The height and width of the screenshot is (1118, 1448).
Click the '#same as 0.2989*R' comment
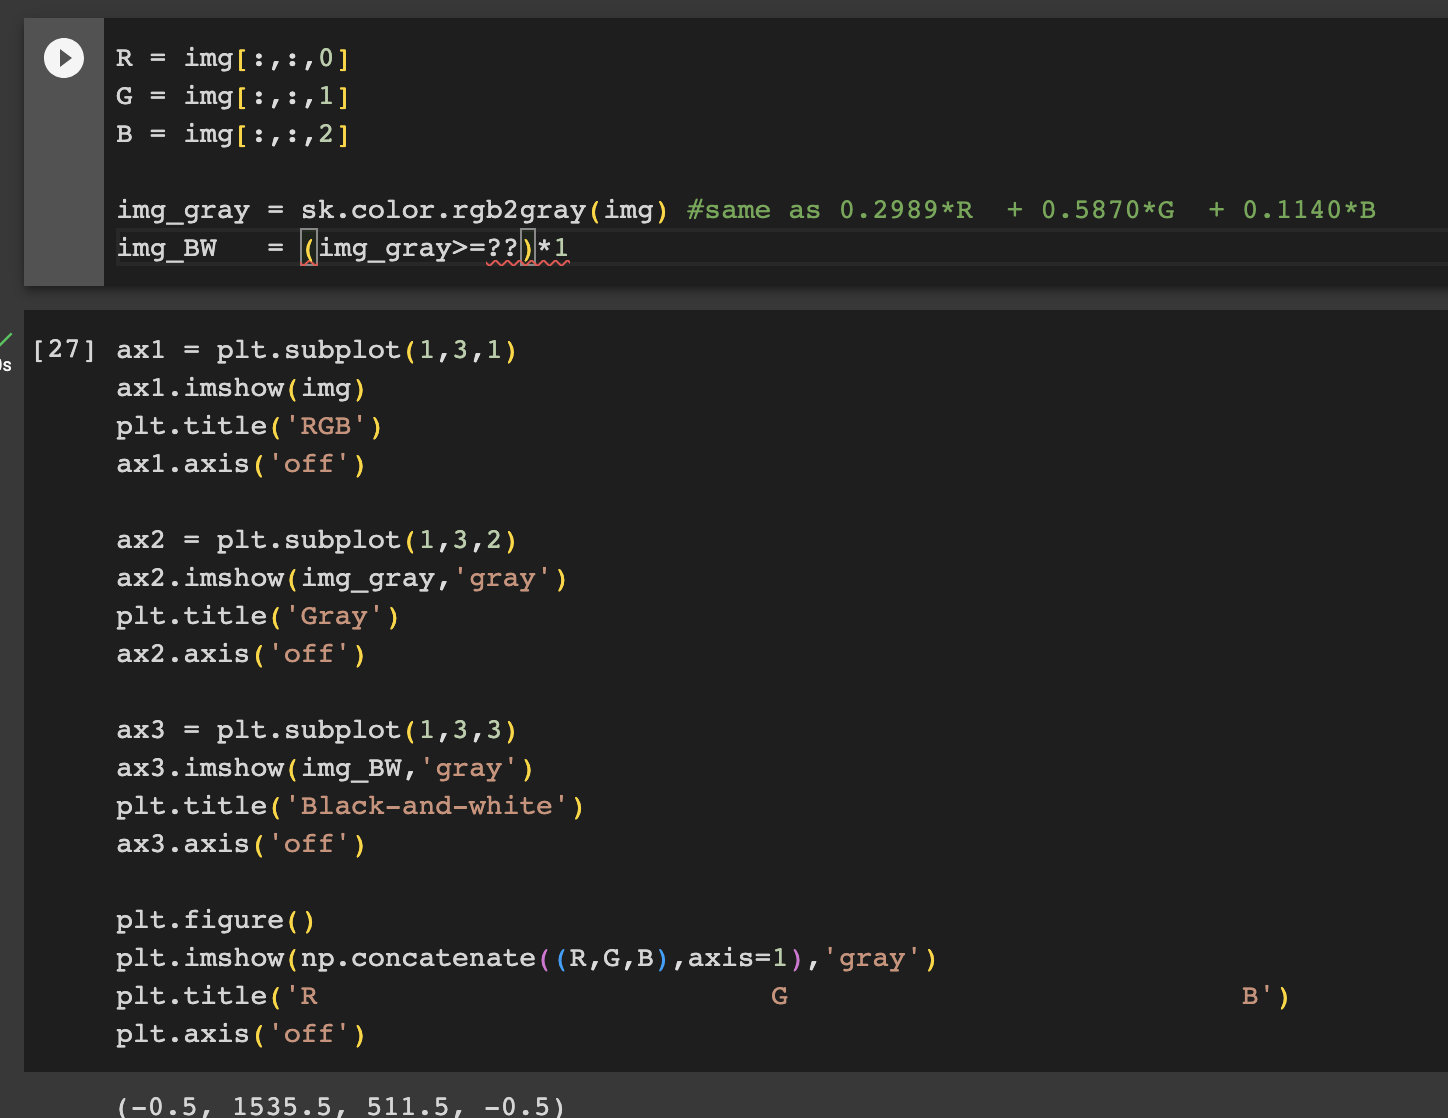pyautogui.click(x=830, y=210)
